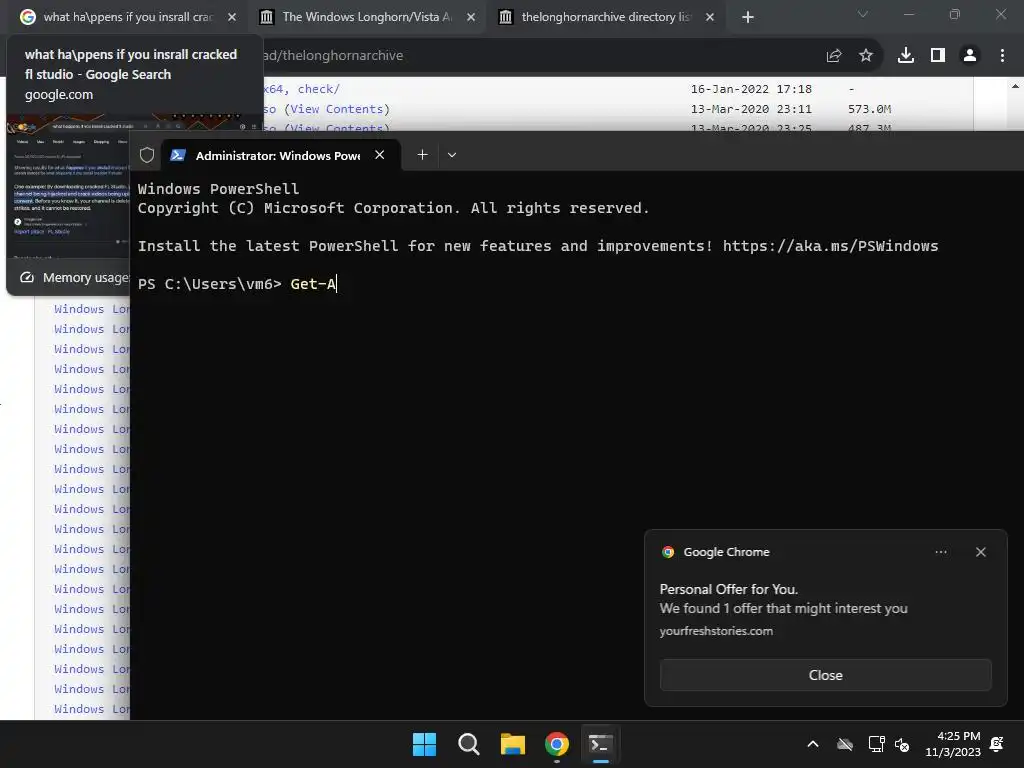Add a new terminal tab

423,155
